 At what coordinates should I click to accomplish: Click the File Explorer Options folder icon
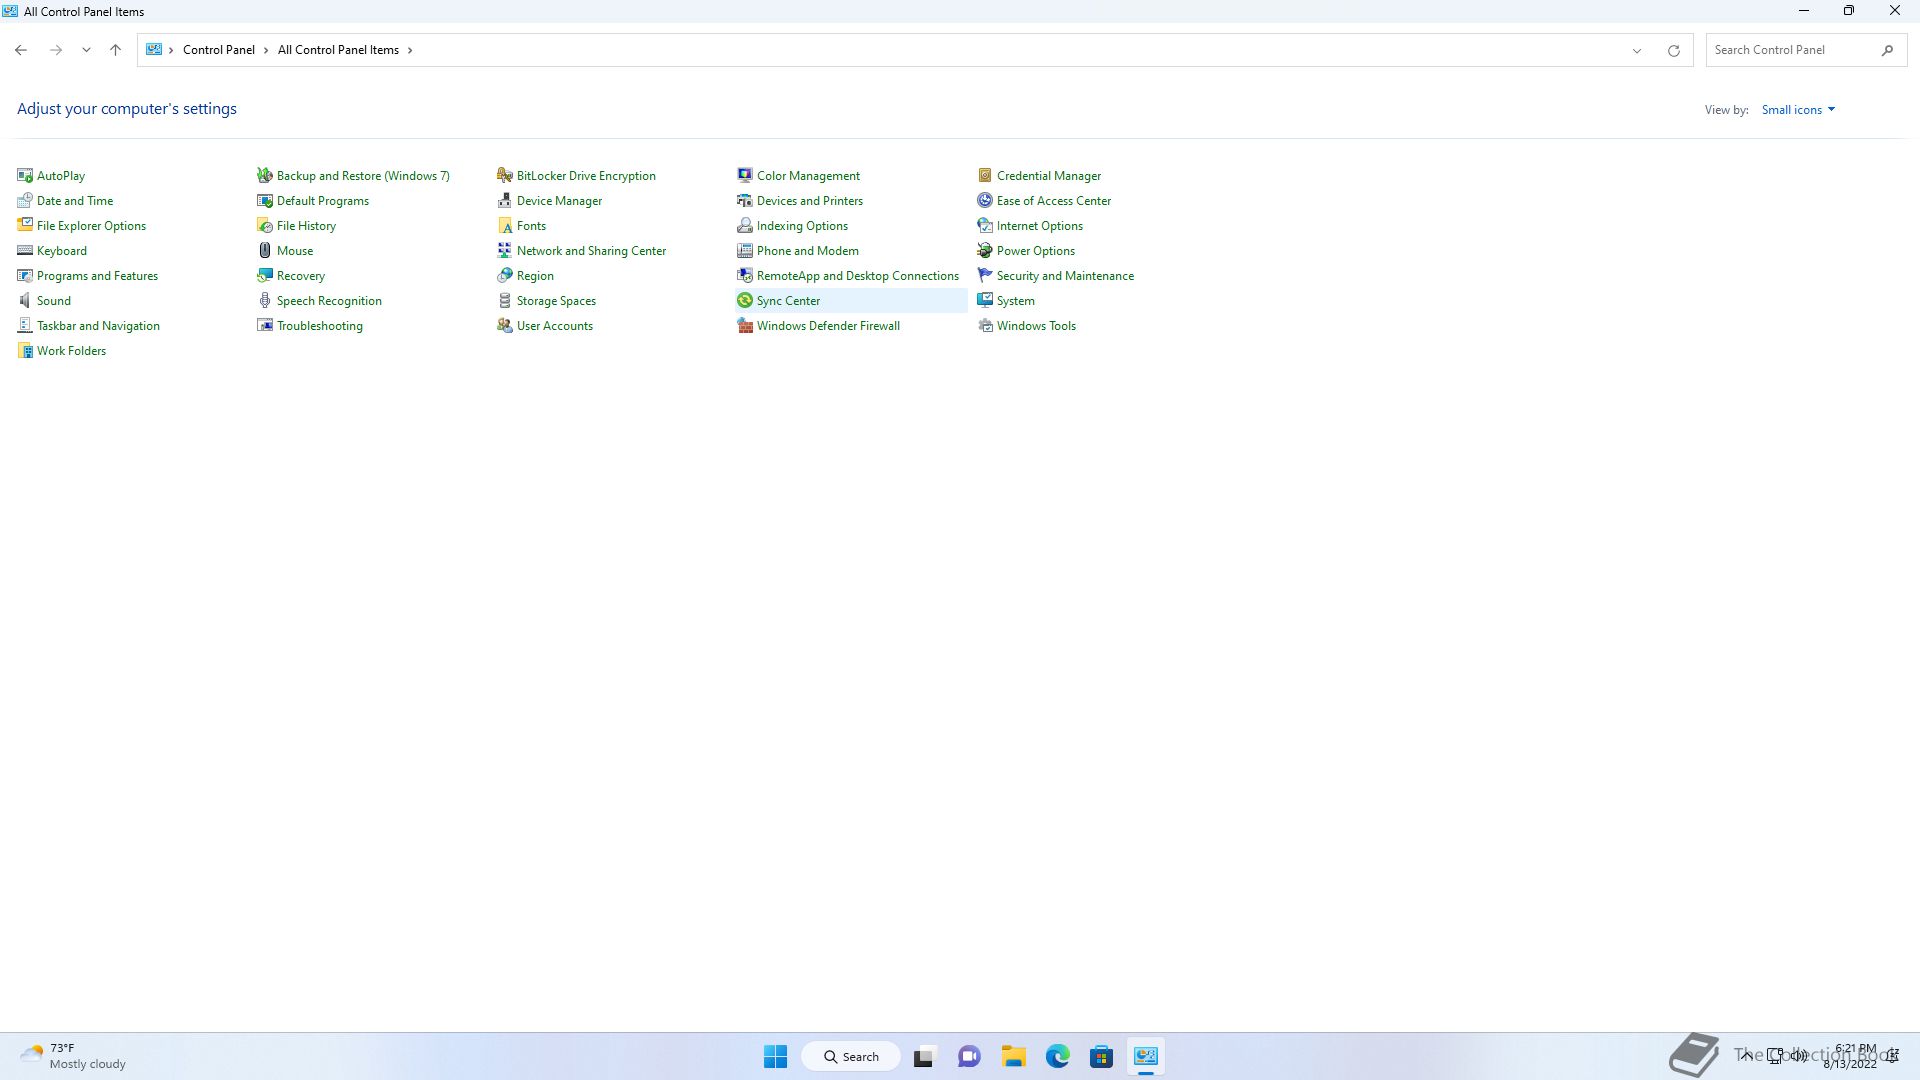(x=25, y=225)
